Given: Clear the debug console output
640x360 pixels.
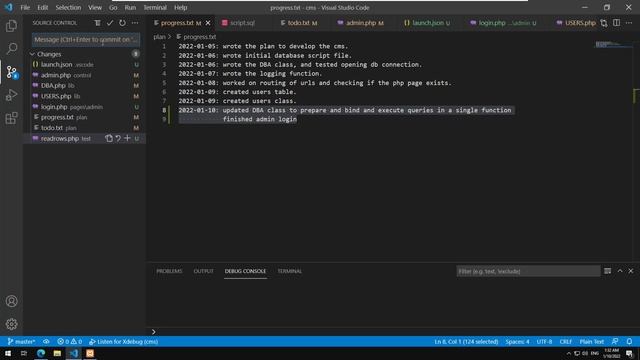Looking at the screenshot, I should 607,271.
